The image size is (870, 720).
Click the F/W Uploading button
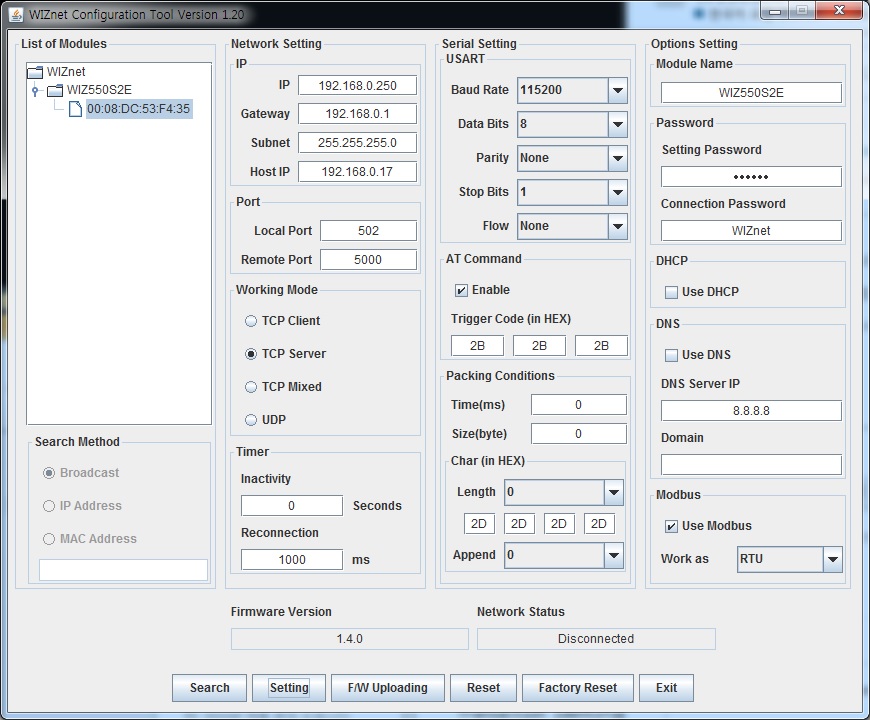pyautogui.click(x=388, y=688)
